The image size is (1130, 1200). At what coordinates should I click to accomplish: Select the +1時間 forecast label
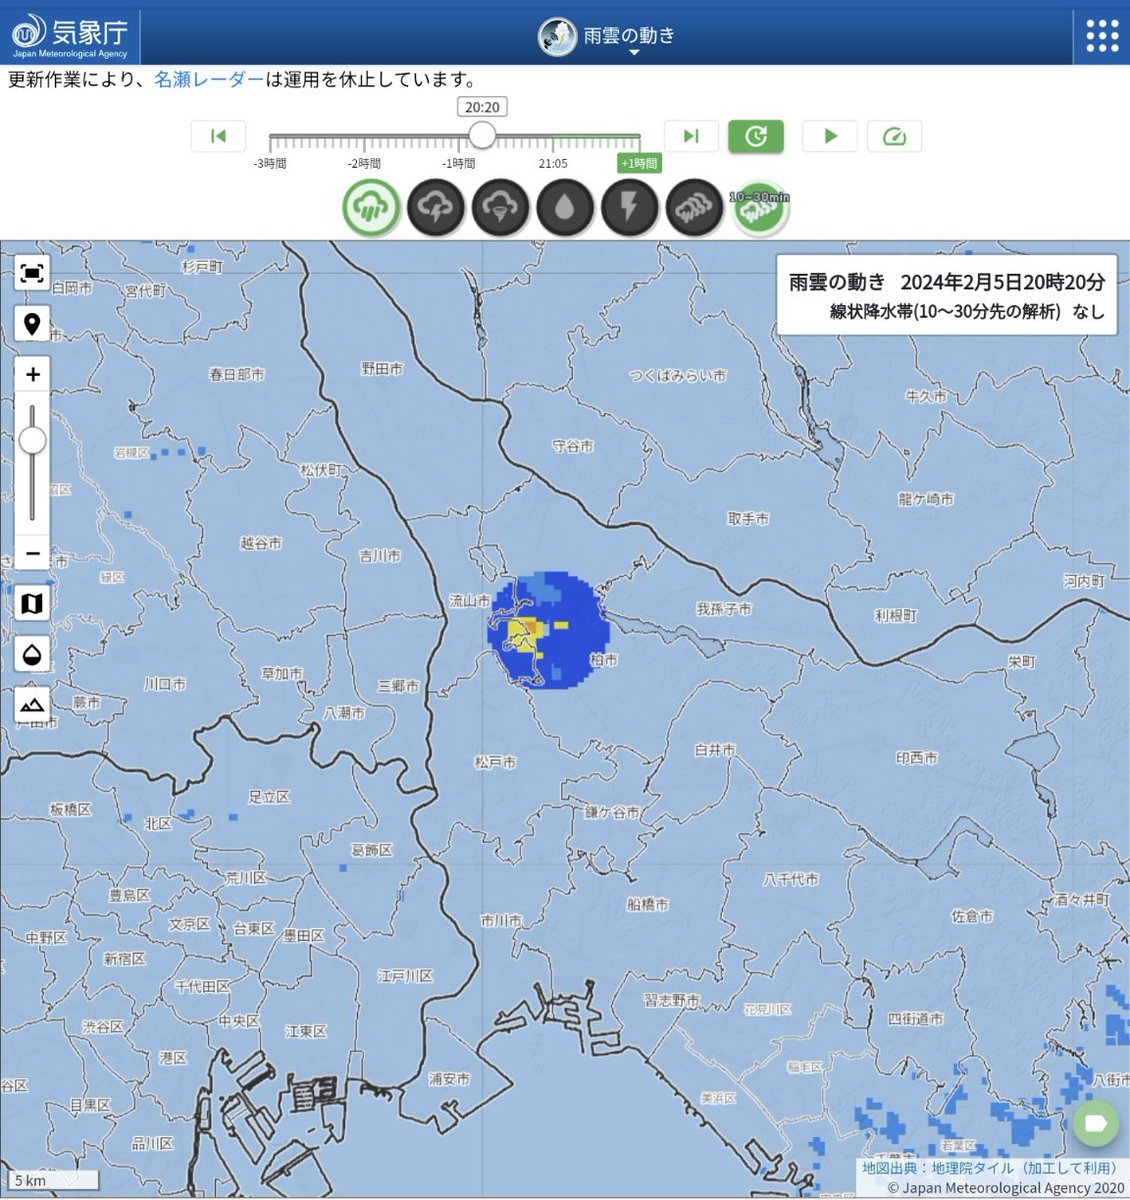click(x=639, y=163)
